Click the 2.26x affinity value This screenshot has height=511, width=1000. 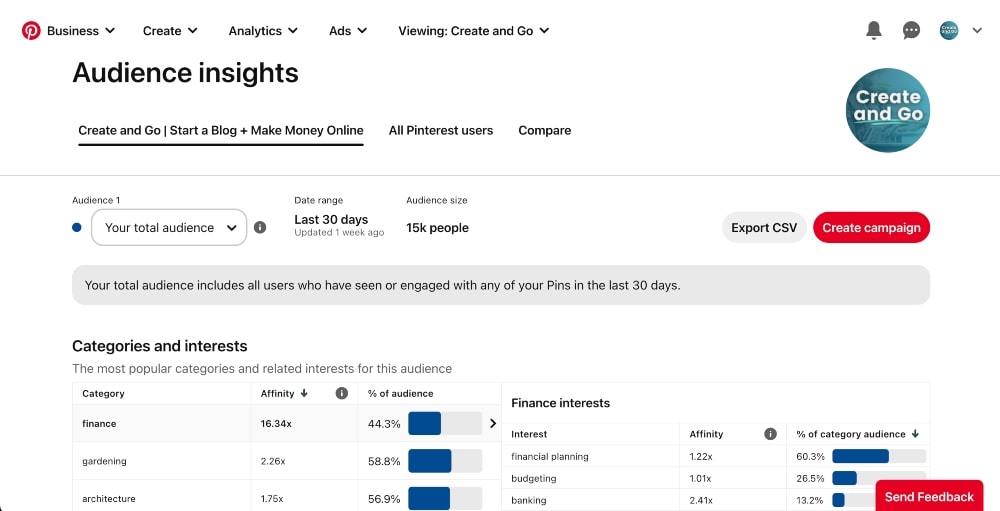pyautogui.click(x=273, y=461)
